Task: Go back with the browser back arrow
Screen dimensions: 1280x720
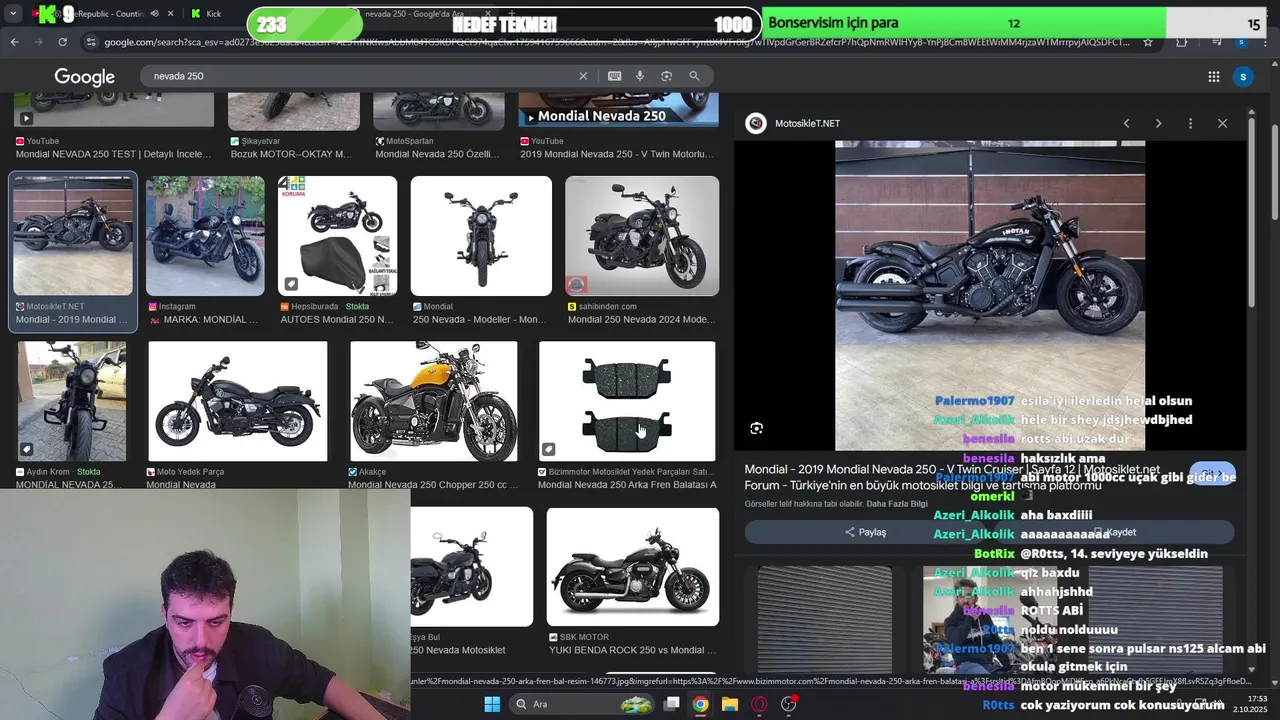Action: 14,42
